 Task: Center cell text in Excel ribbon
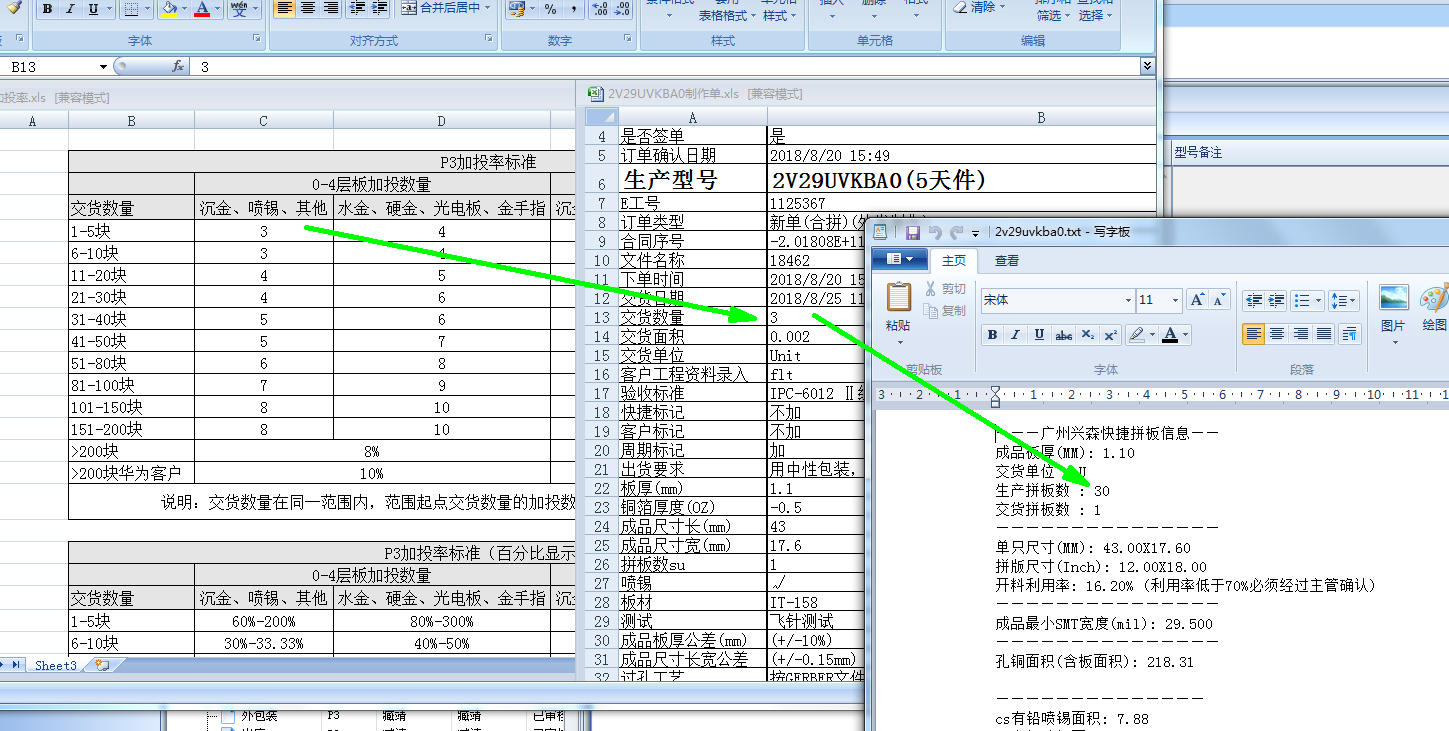[x=307, y=9]
